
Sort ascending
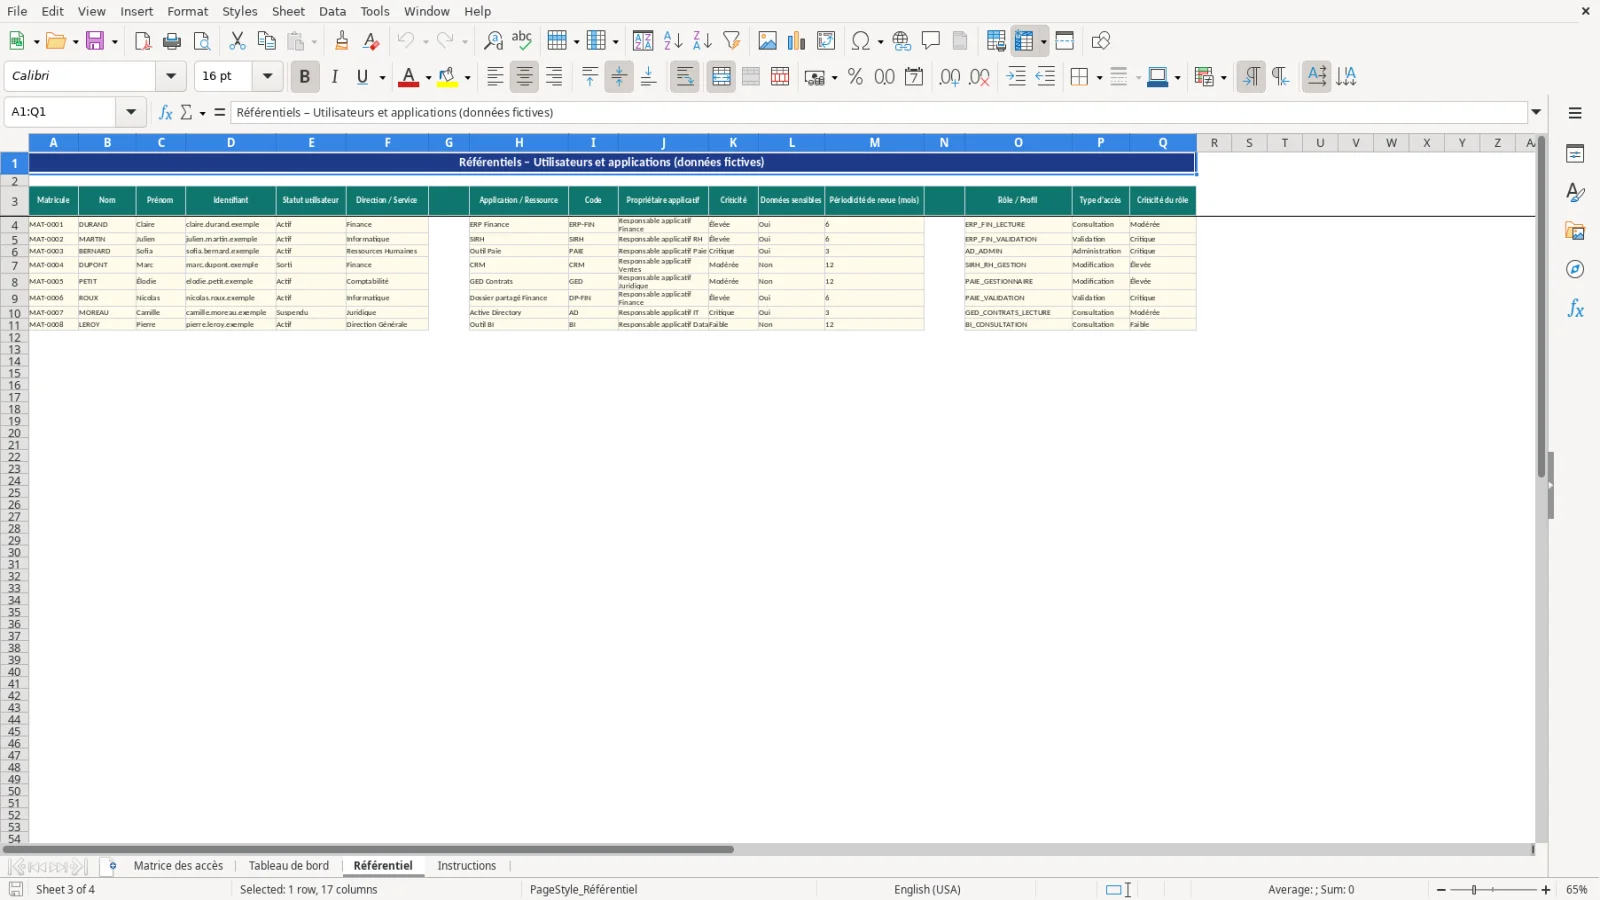[673, 41]
